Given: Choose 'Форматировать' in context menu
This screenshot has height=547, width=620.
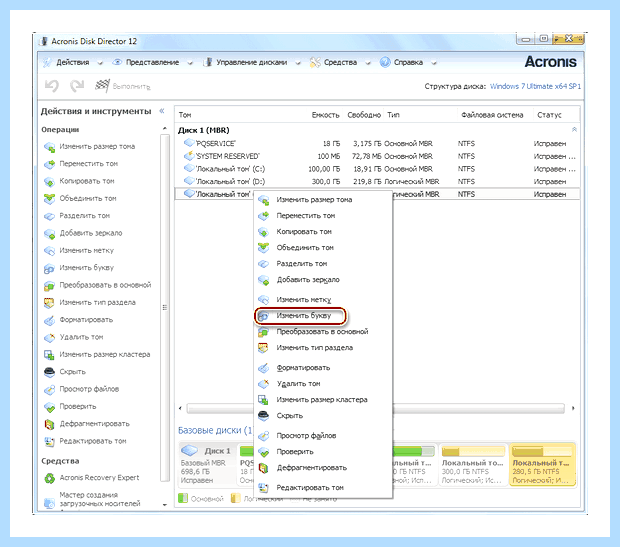Looking at the screenshot, I should [323, 368].
